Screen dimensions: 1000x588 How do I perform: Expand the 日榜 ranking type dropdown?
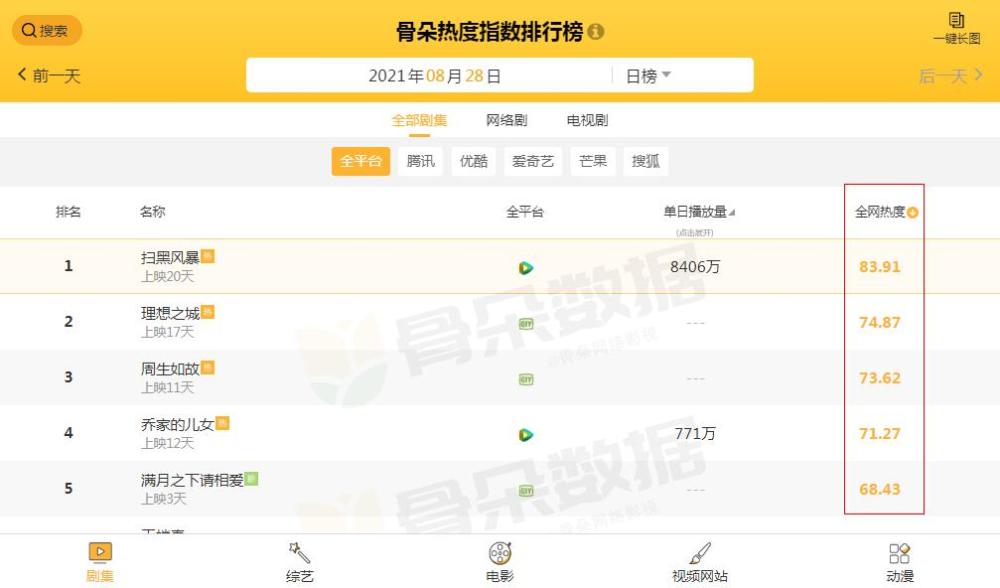tap(648, 76)
